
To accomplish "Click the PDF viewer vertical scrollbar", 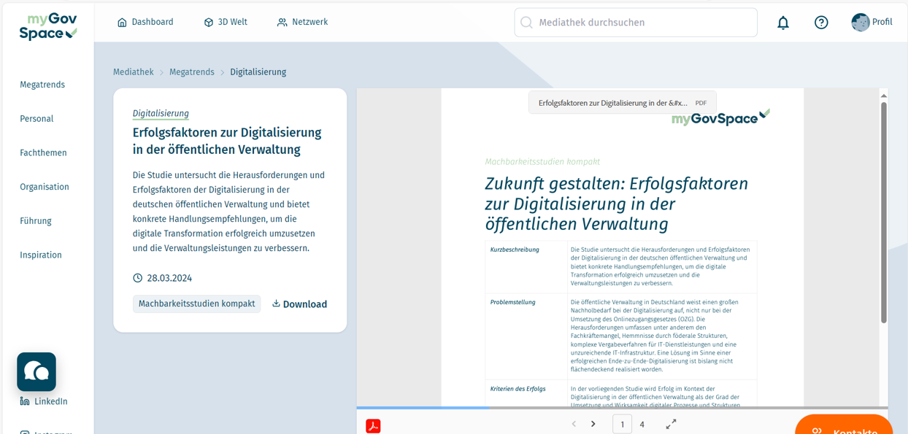I will tap(884, 212).
